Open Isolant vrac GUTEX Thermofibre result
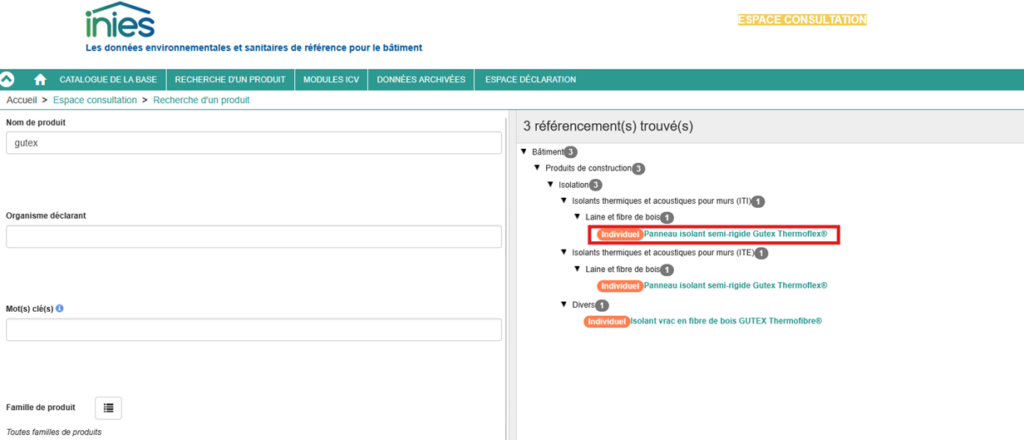 (726, 321)
